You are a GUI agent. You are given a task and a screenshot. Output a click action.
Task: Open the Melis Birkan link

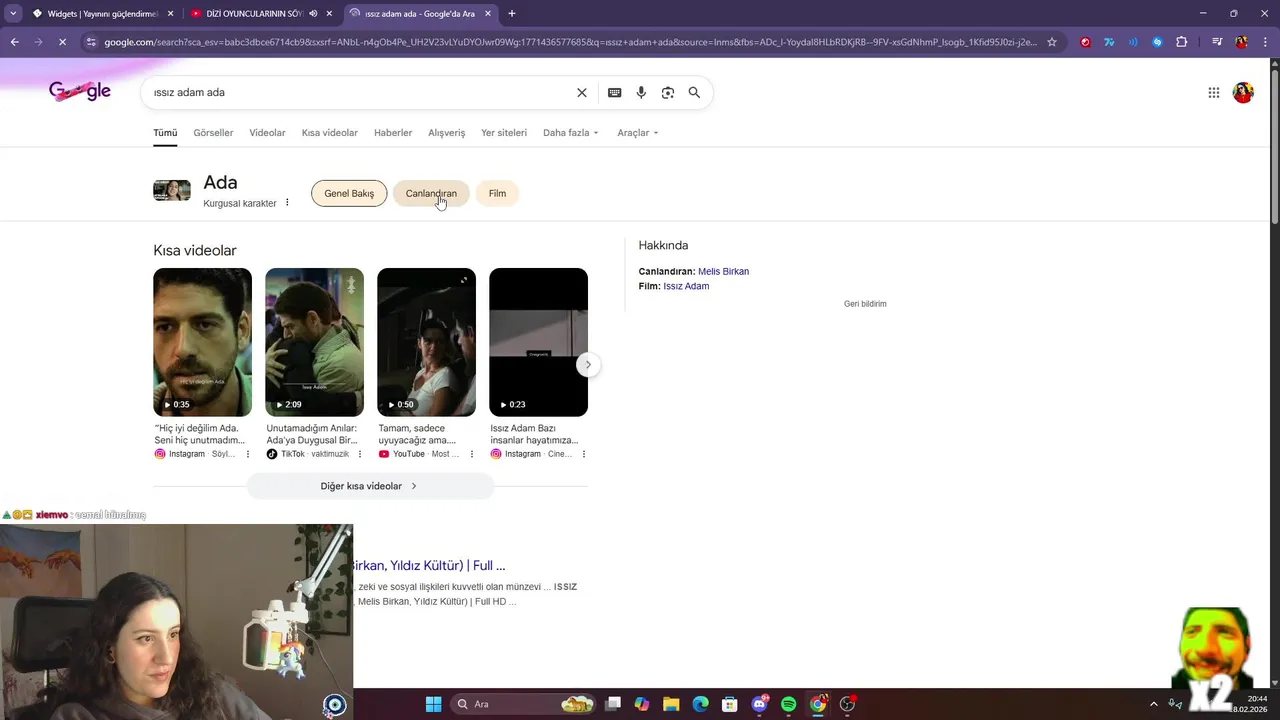pos(723,271)
